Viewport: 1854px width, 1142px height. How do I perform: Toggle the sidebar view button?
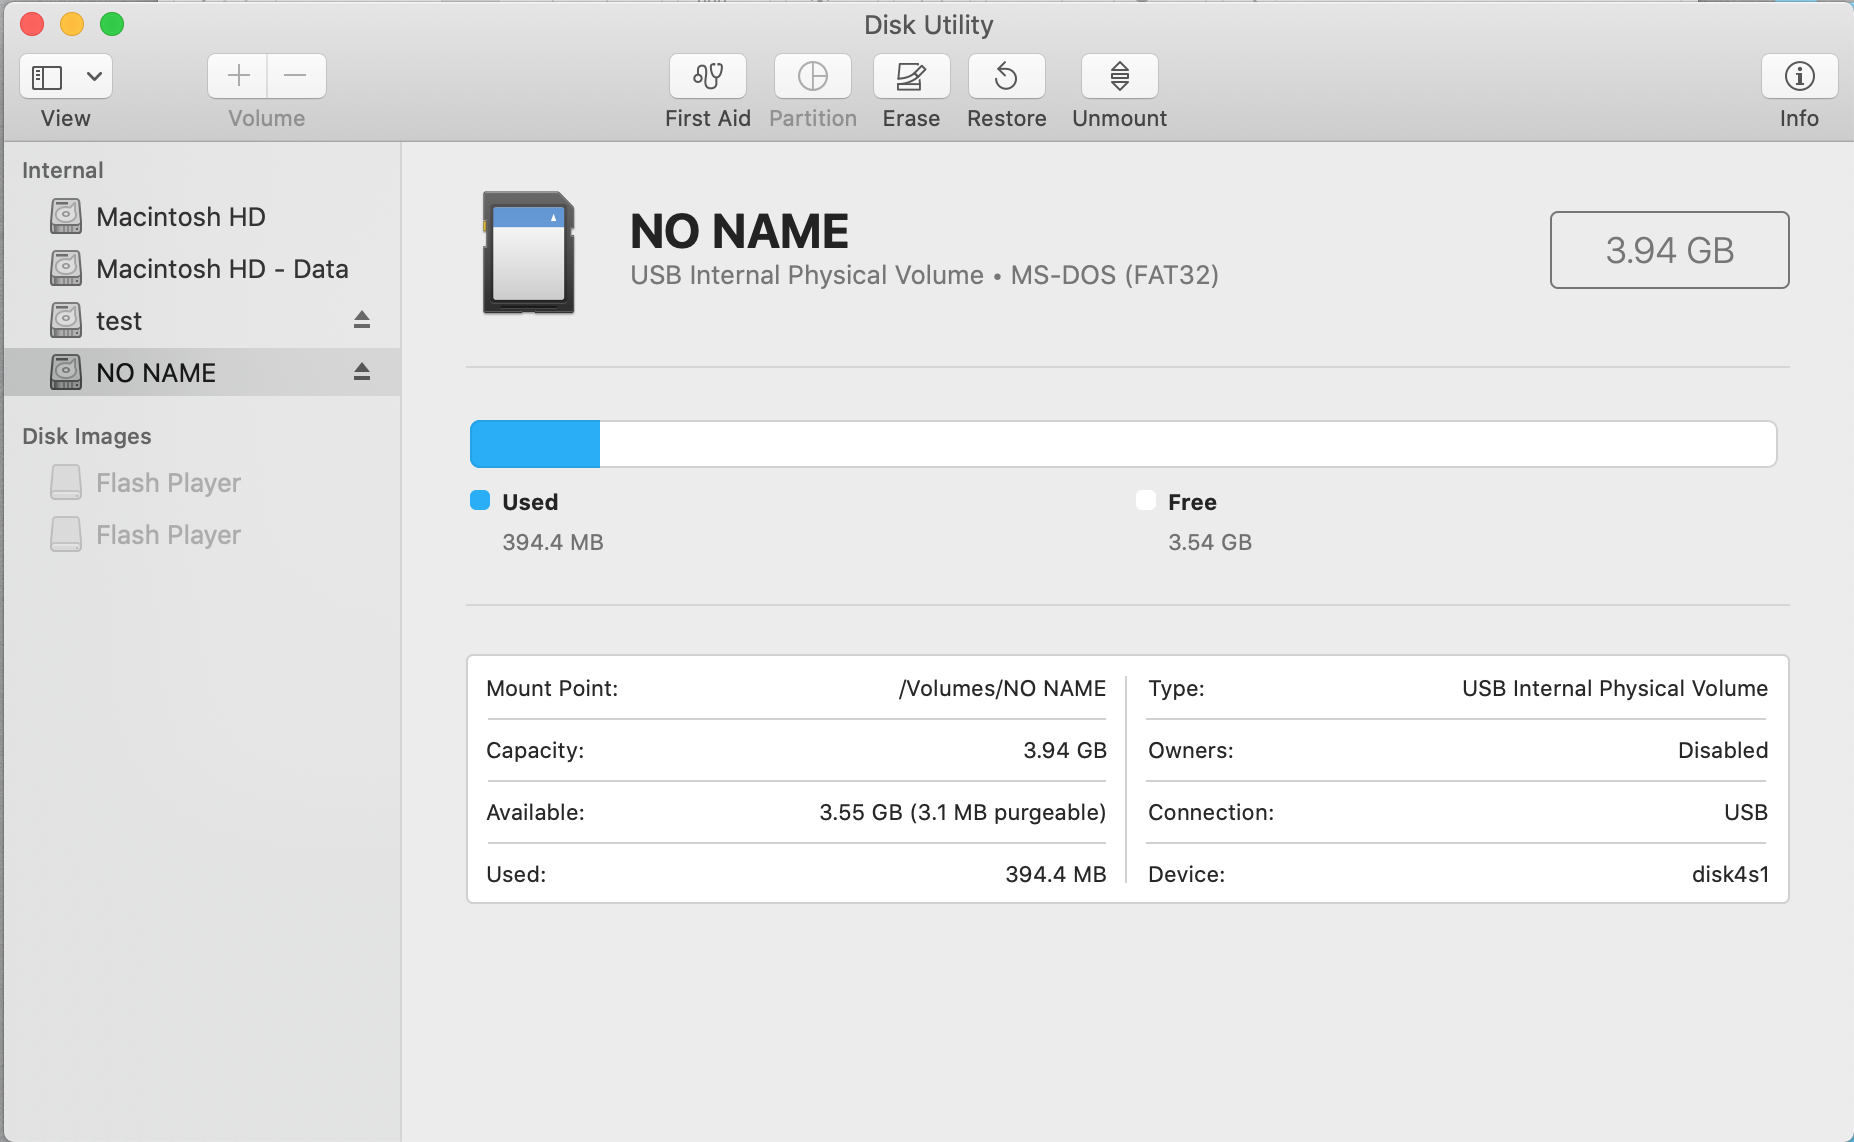47,77
